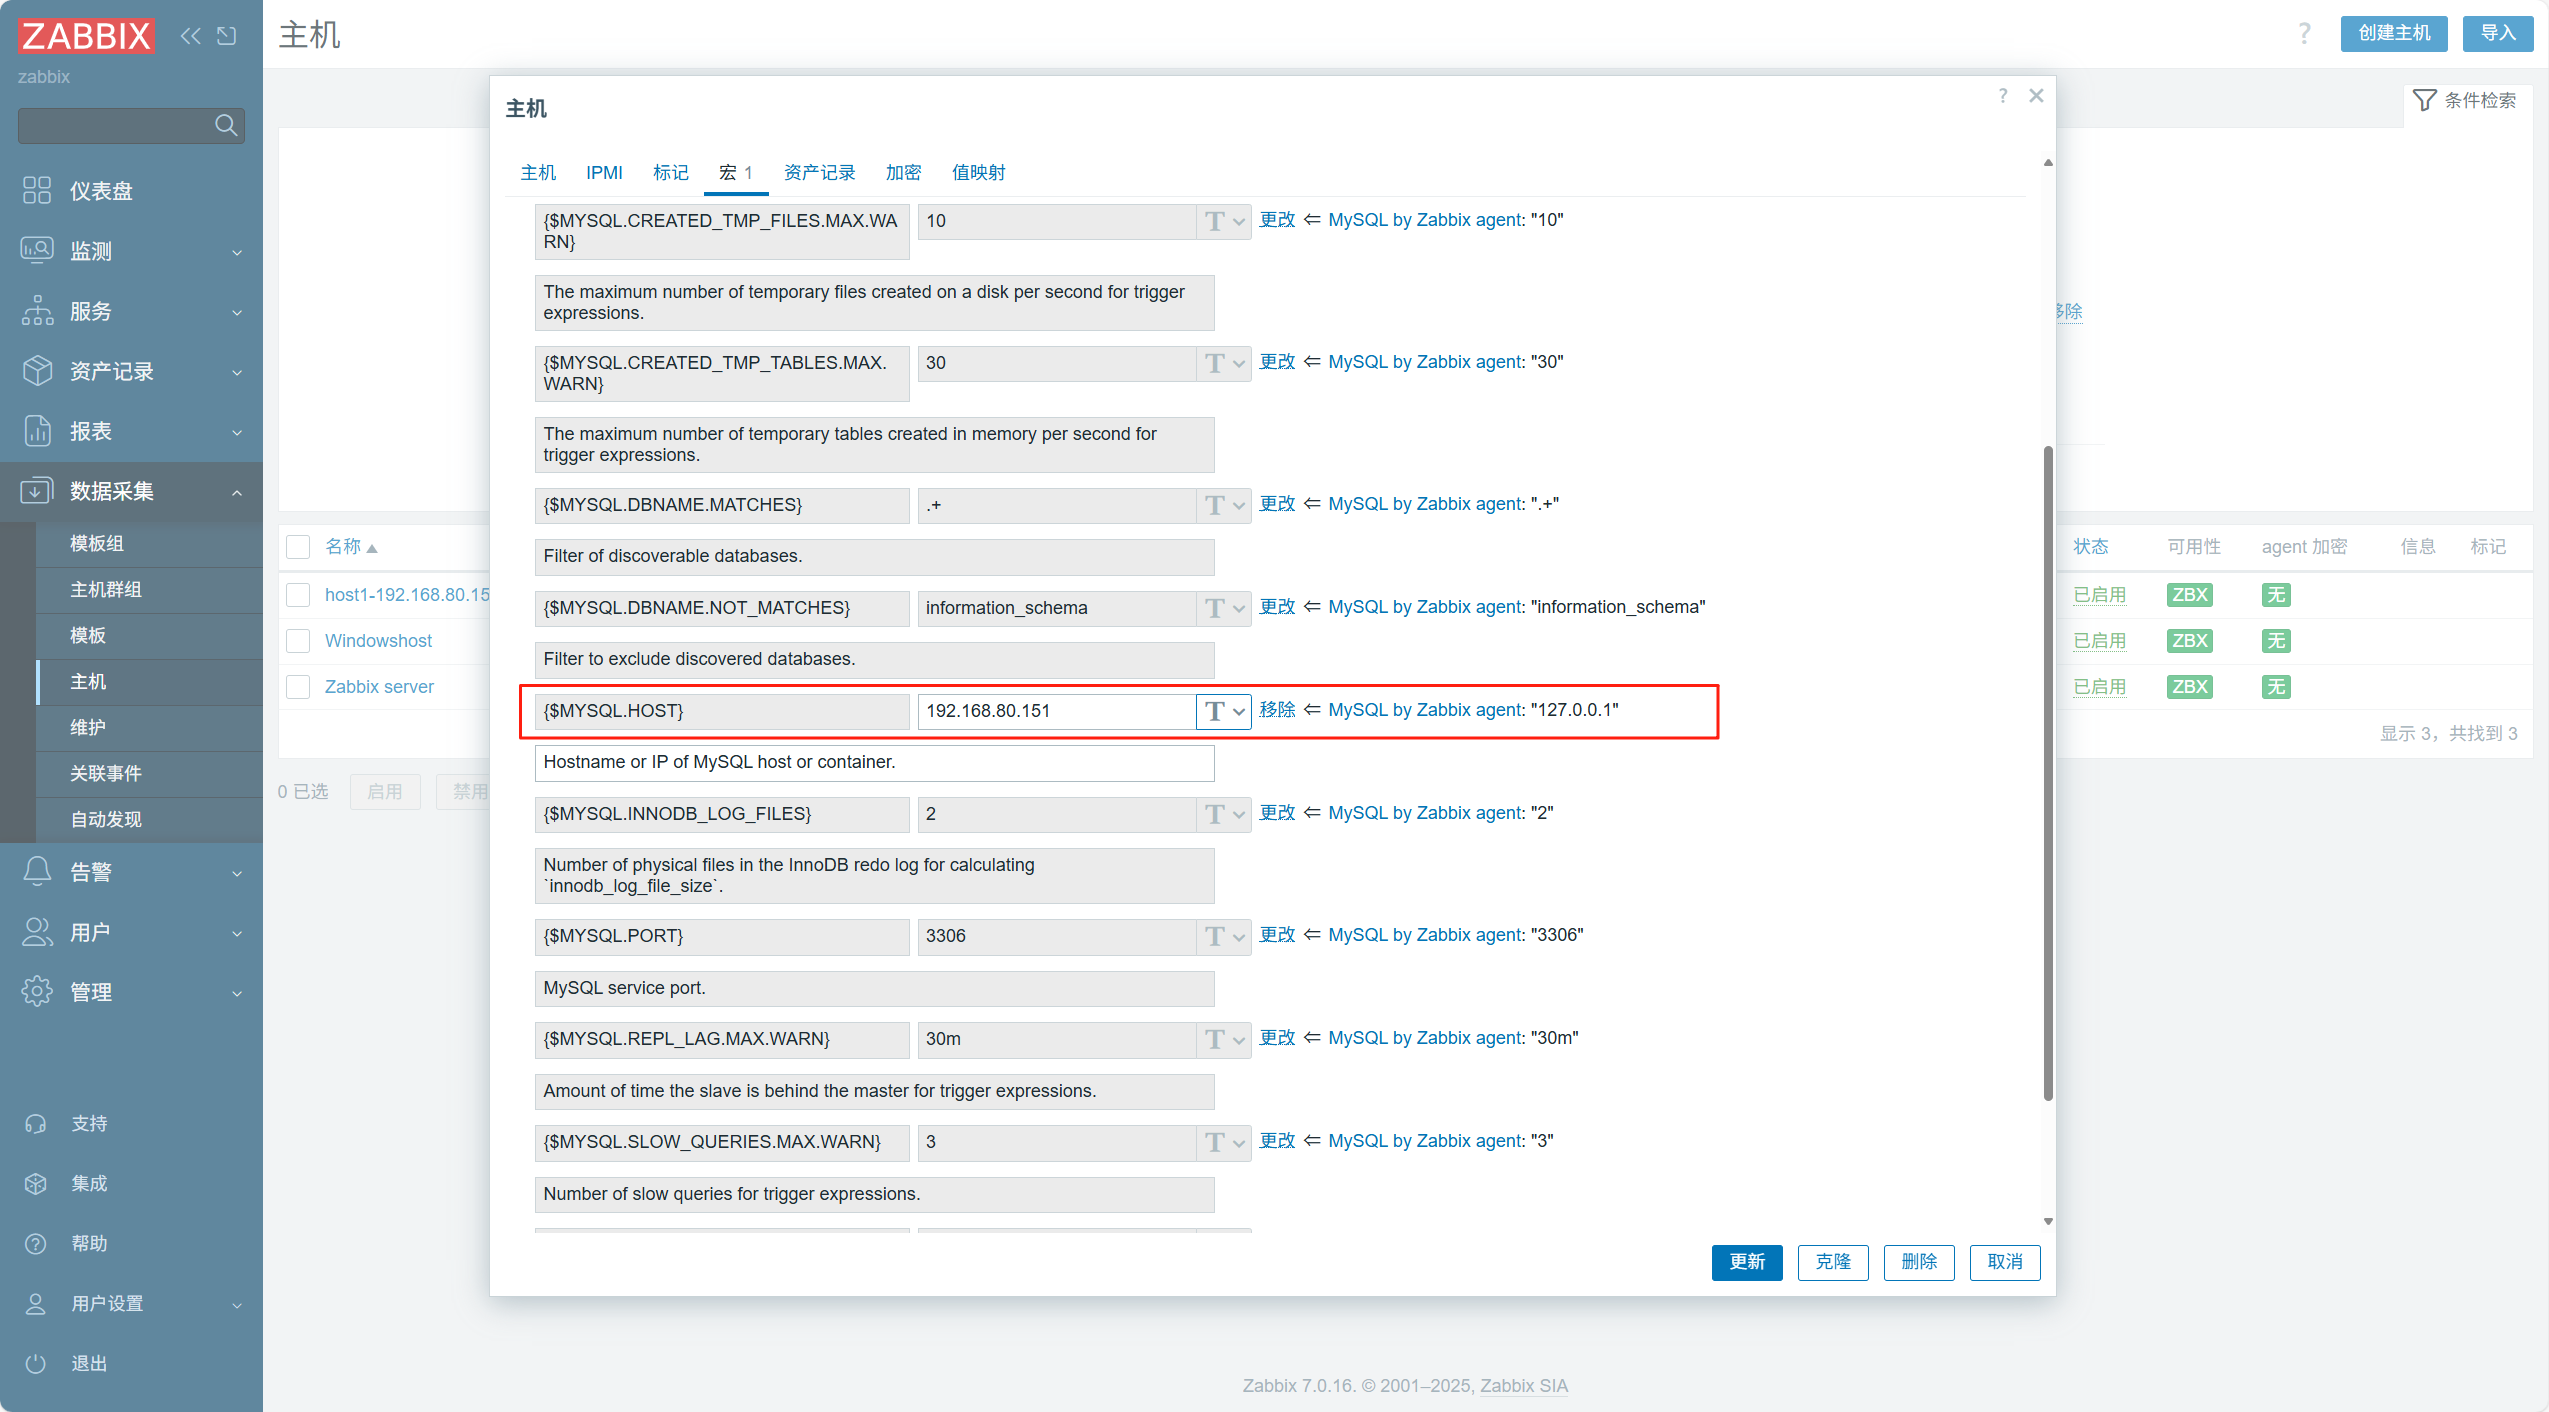Click the 克隆 clone button
This screenshot has height=1412, width=2549.
pyautogui.click(x=1833, y=1262)
